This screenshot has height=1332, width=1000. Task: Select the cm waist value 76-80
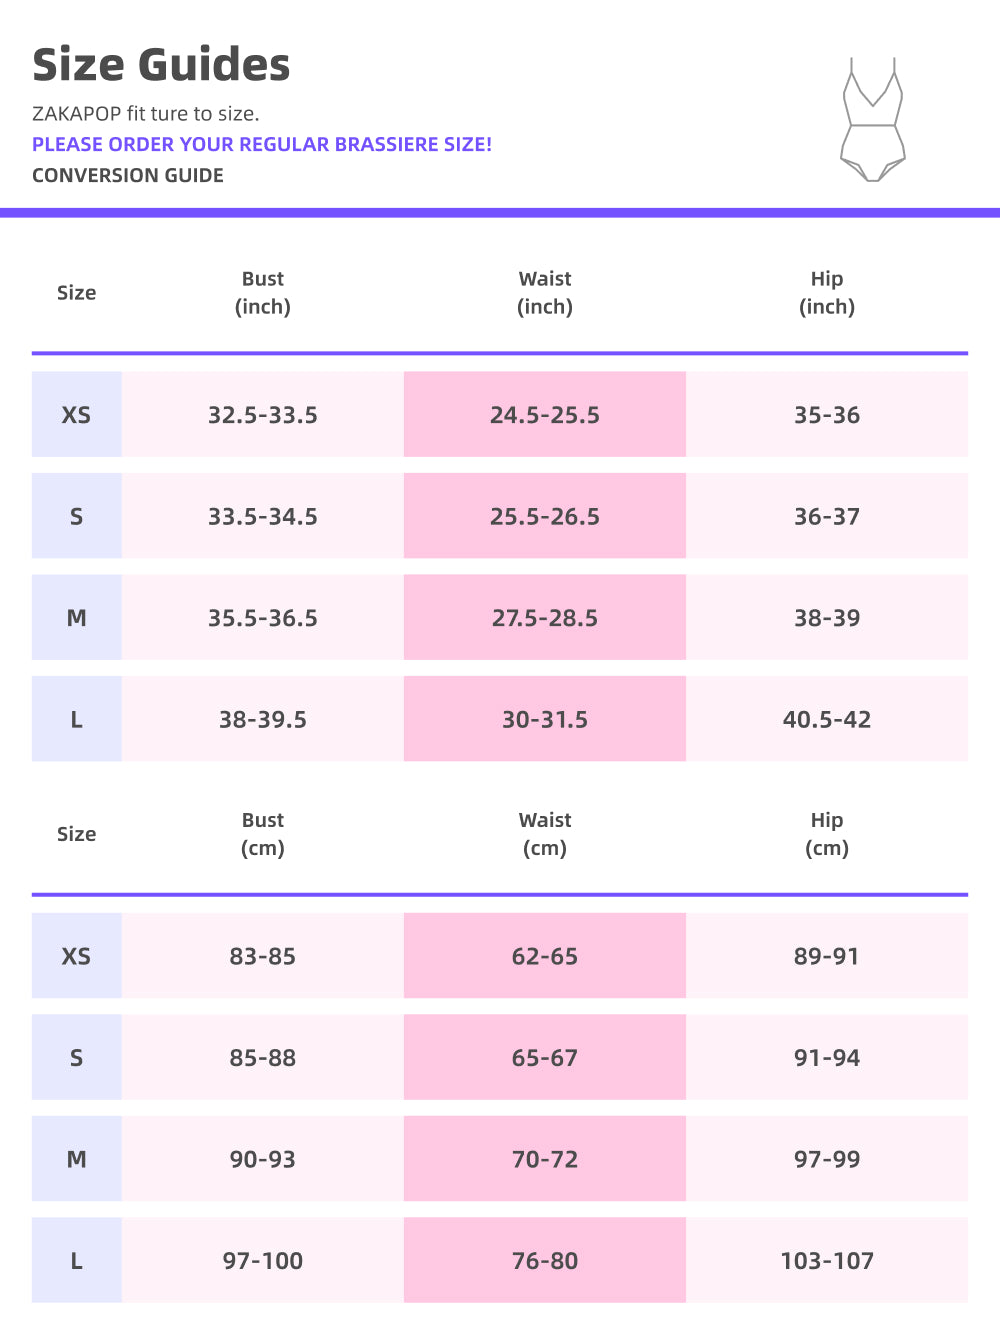coord(545,1261)
